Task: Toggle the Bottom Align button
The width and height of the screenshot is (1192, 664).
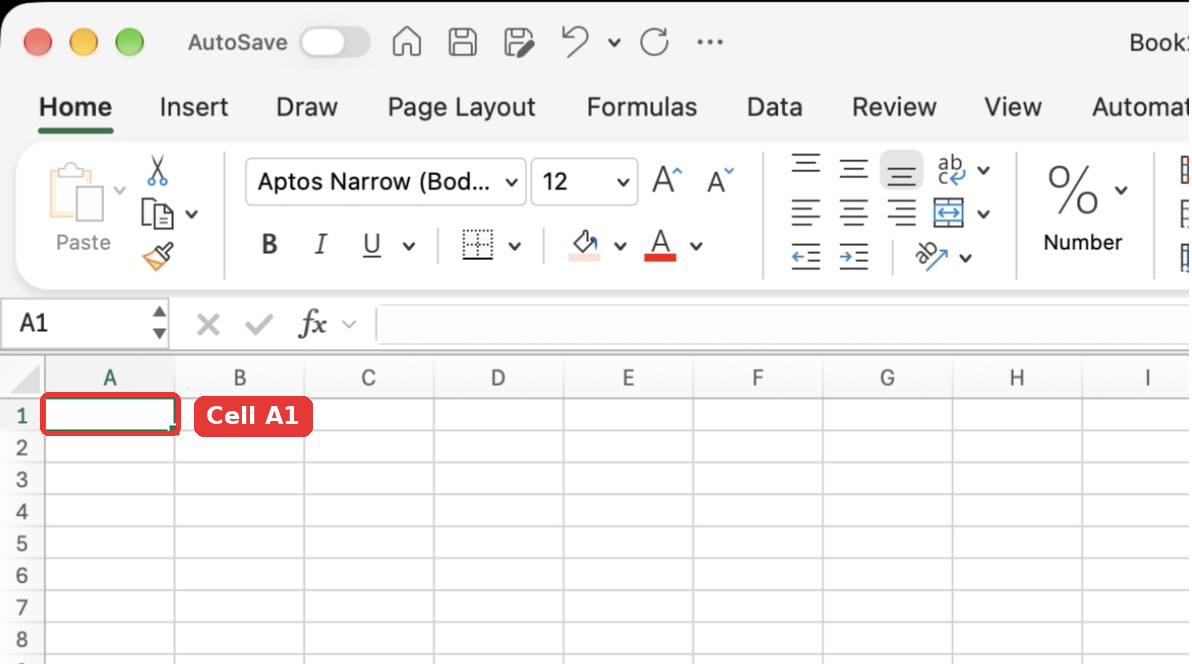Action: click(x=902, y=170)
